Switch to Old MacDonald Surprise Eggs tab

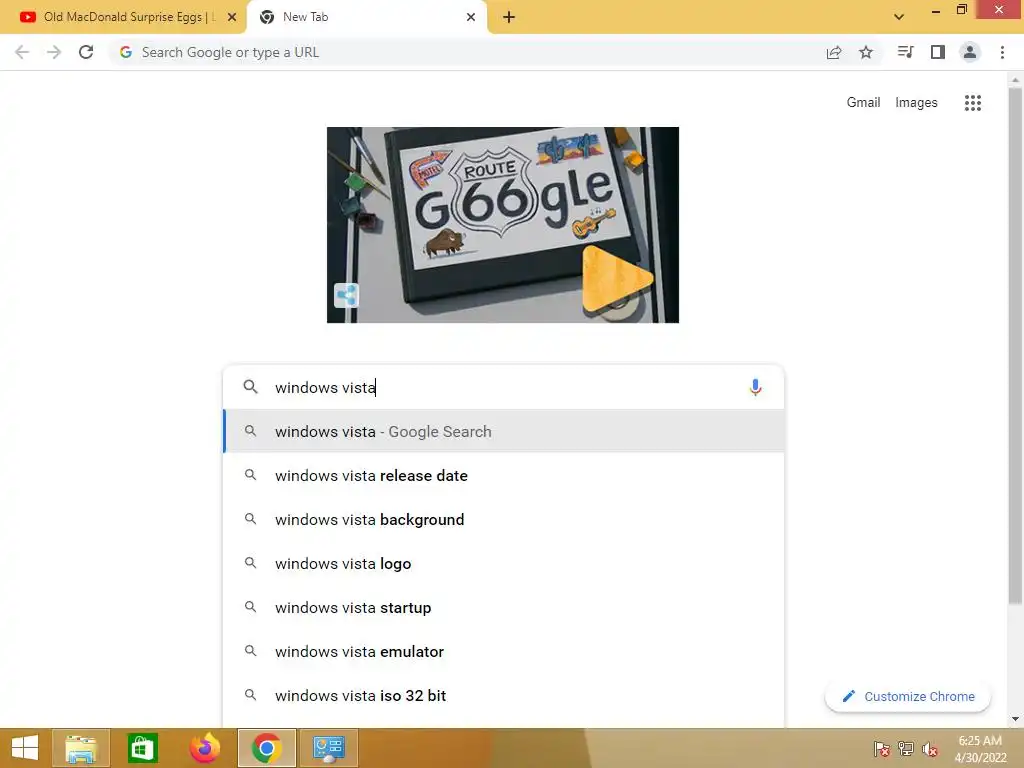[124, 17]
